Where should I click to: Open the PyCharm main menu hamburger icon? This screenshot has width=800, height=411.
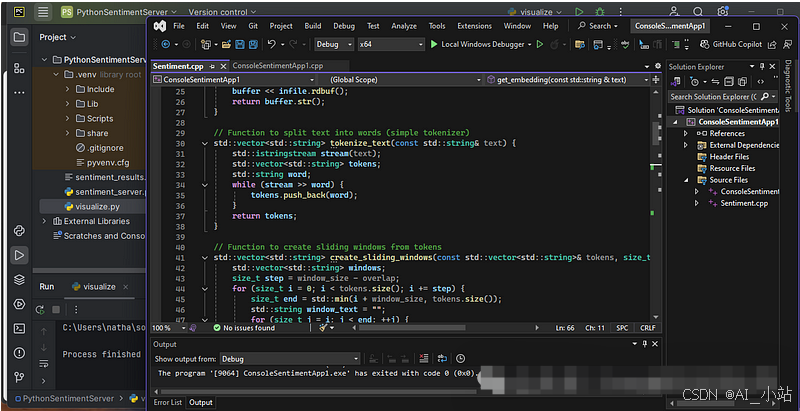(x=44, y=12)
